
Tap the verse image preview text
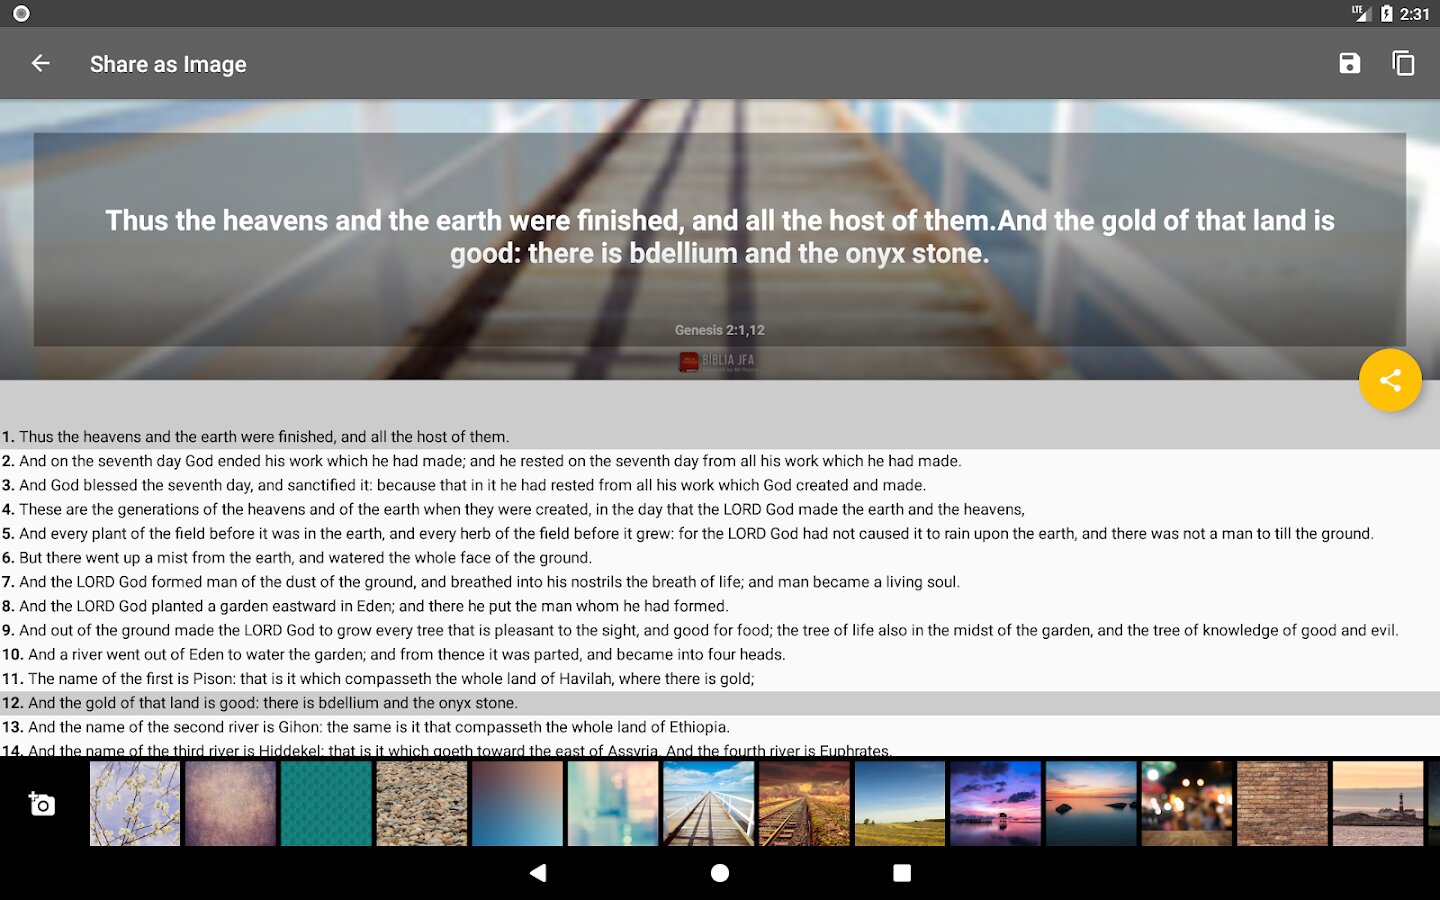pos(720,237)
